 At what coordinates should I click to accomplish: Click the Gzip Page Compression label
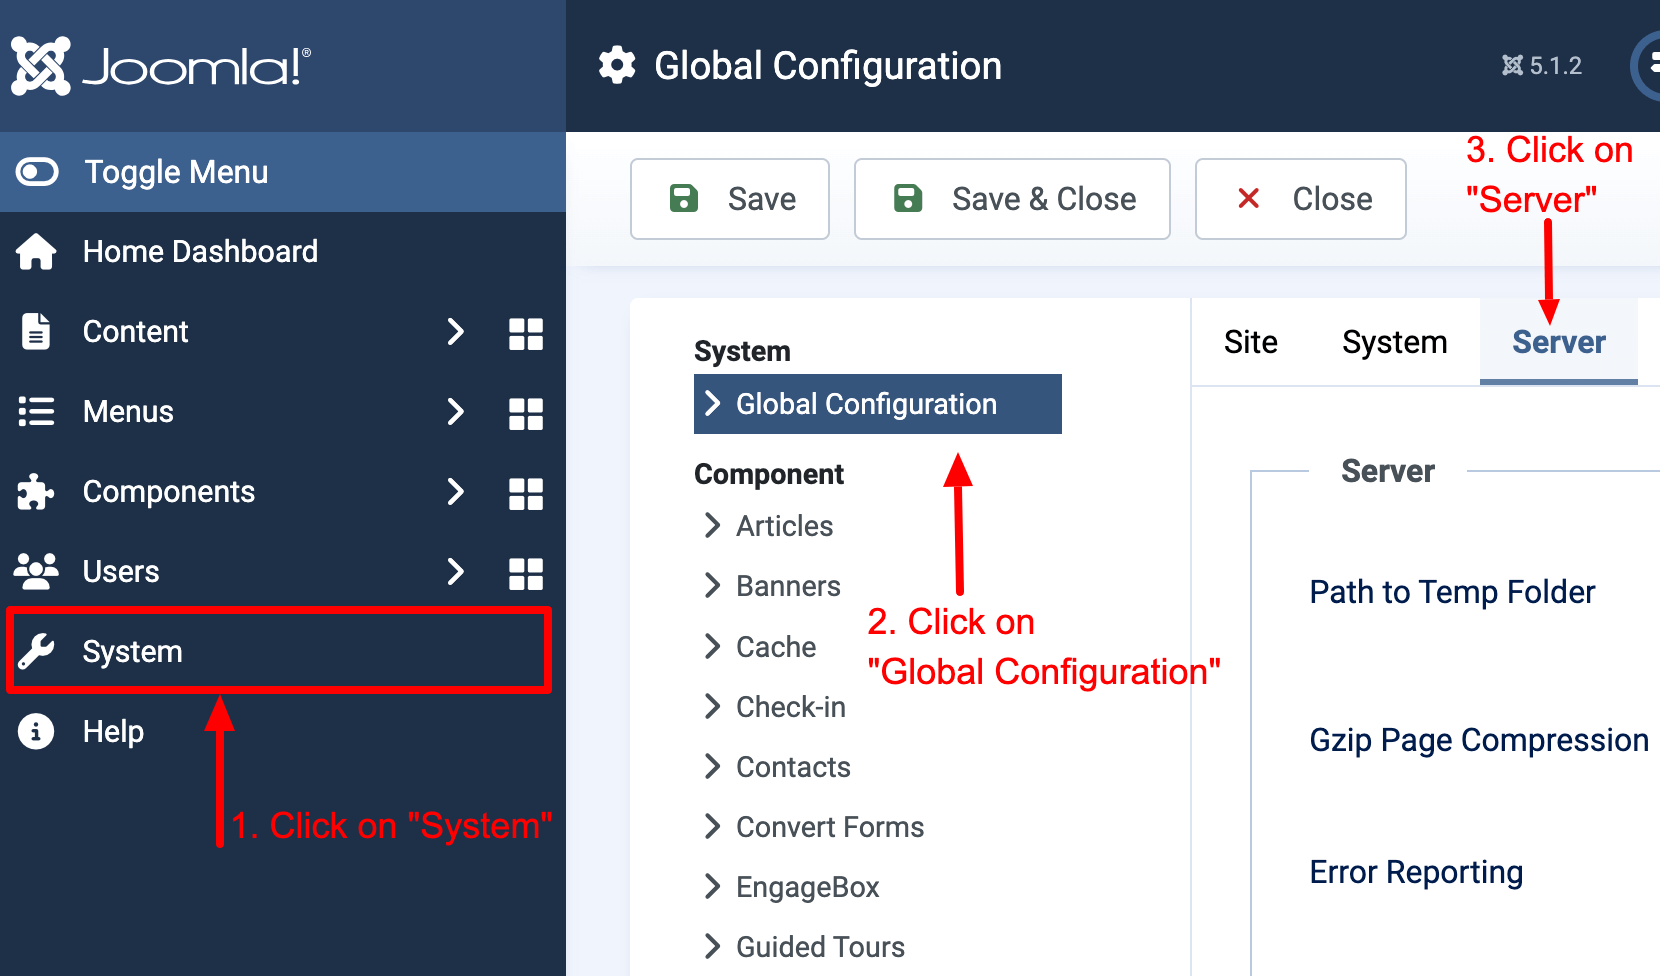pyautogui.click(x=1479, y=740)
